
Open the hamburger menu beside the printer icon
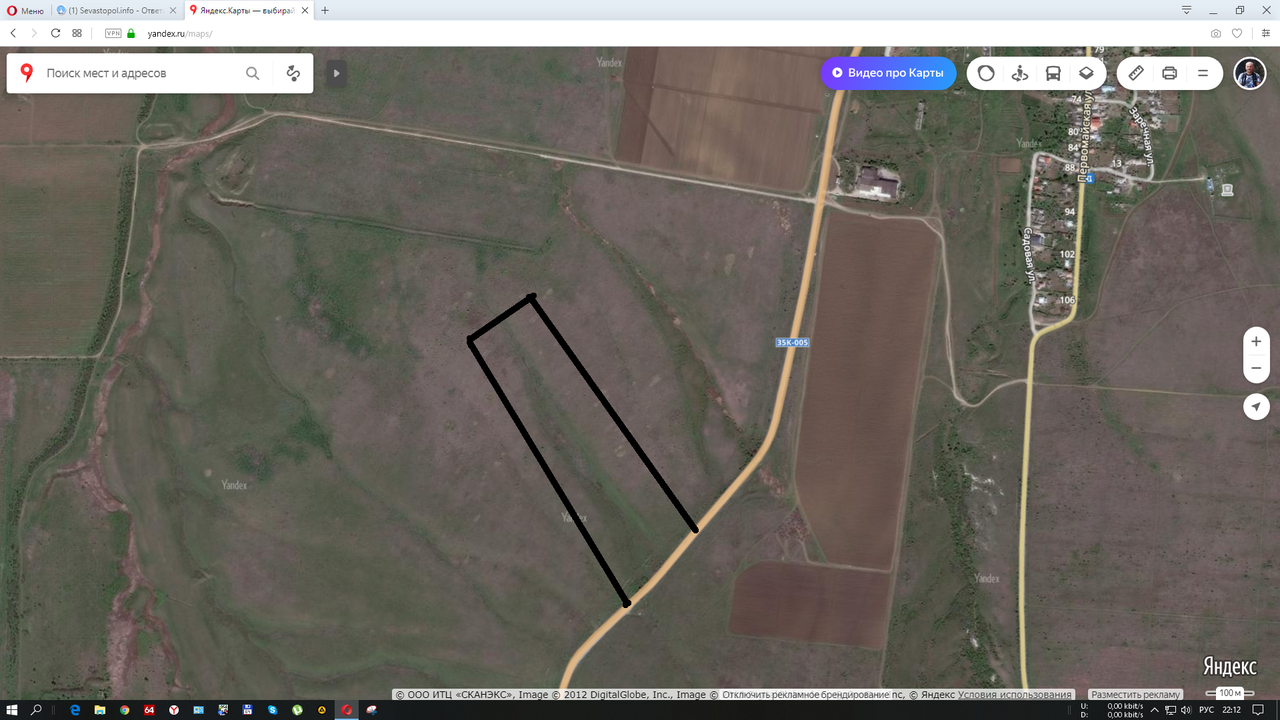tap(1202, 72)
